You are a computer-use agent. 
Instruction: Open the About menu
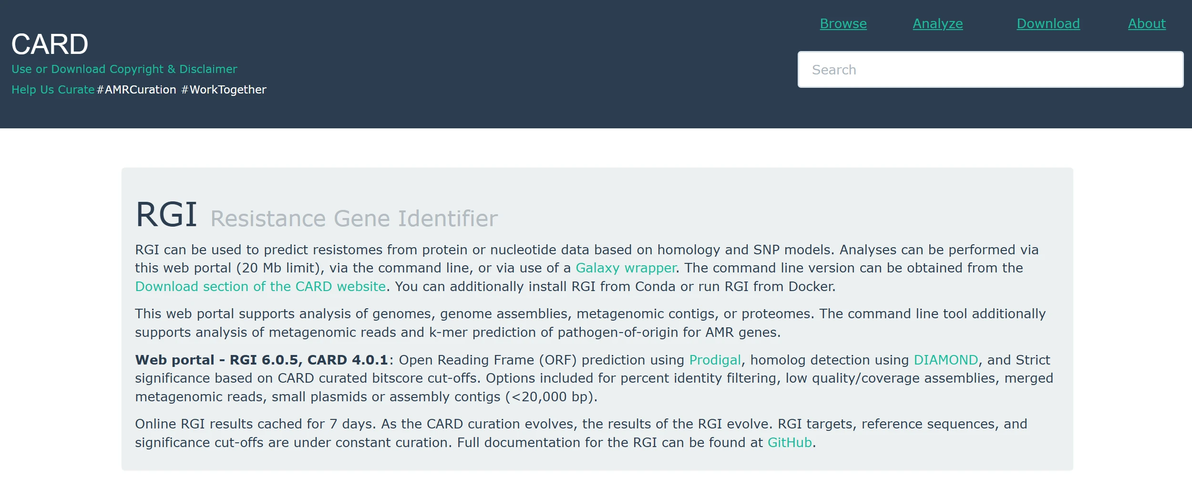point(1146,24)
